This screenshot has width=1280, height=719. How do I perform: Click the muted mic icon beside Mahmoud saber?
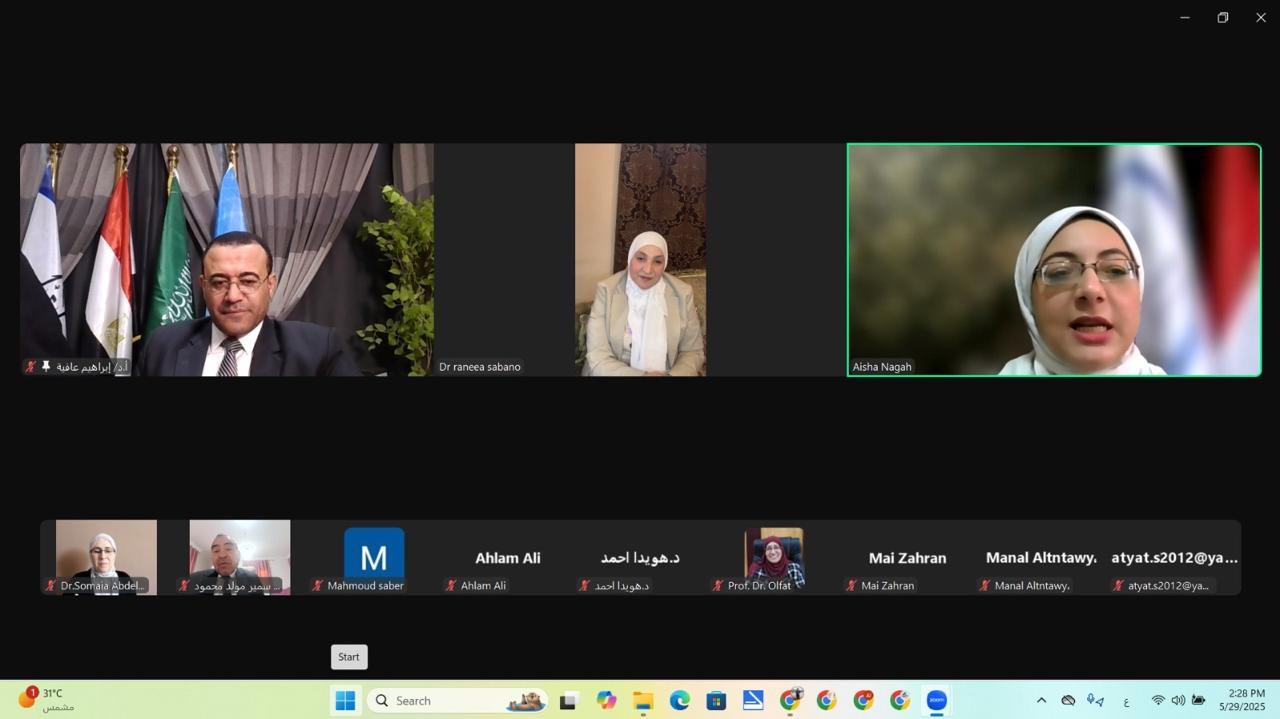click(318, 586)
